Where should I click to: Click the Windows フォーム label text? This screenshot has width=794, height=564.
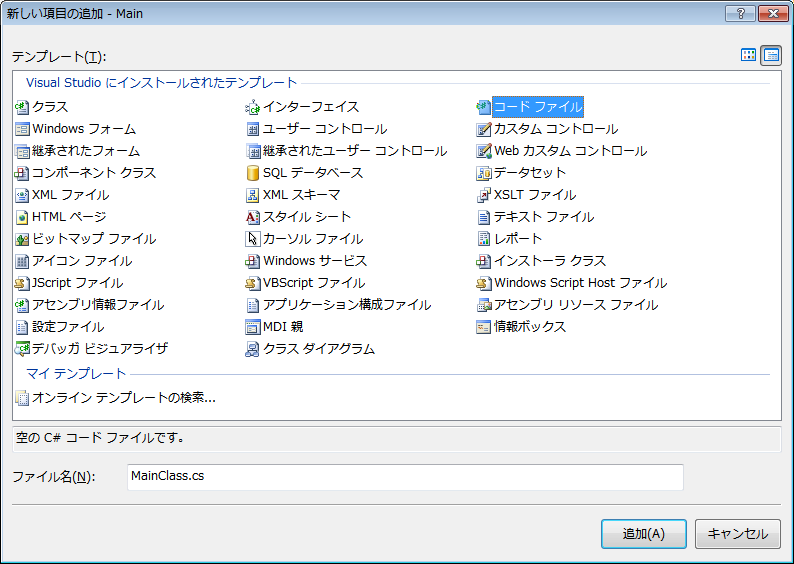tap(84, 129)
